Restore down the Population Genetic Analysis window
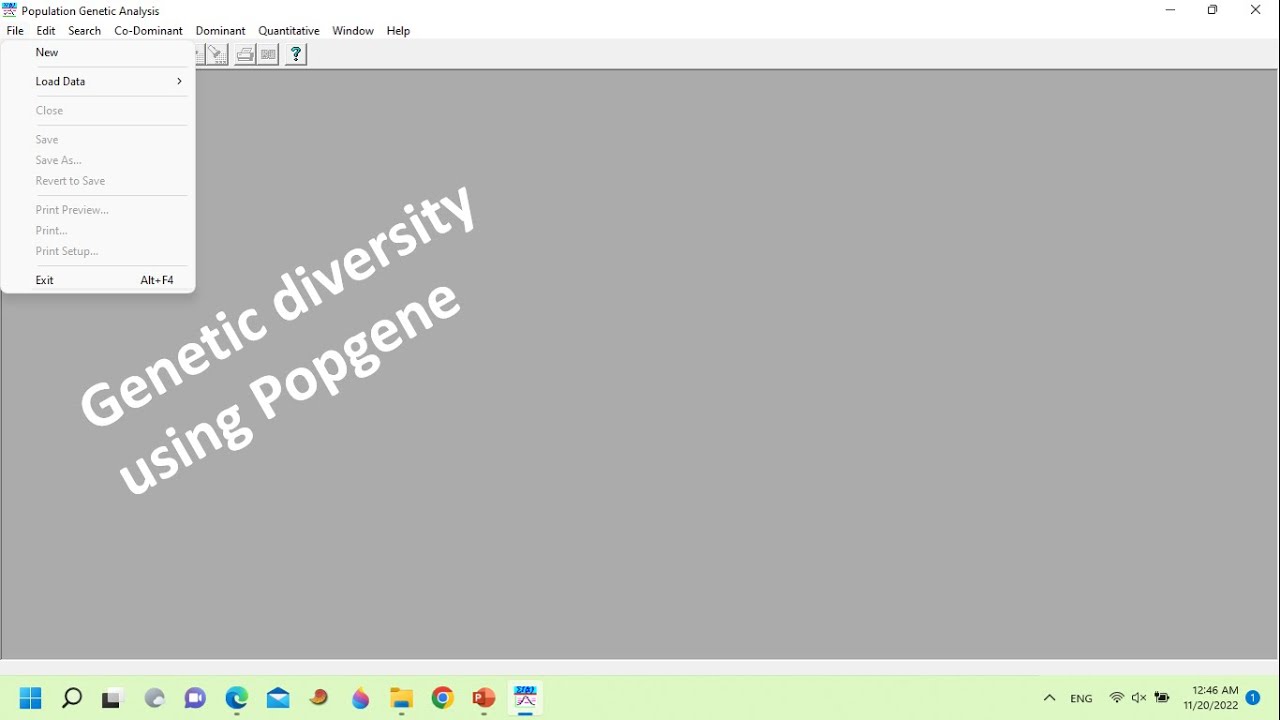1280x720 pixels. point(1213,10)
